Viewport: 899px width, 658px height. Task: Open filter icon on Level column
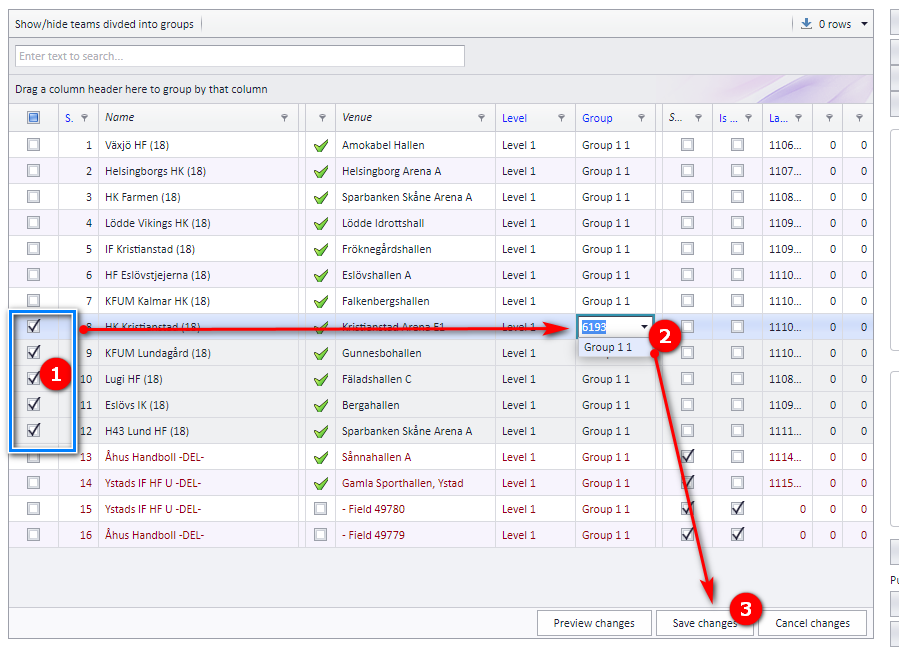click(x=561, y=118)
